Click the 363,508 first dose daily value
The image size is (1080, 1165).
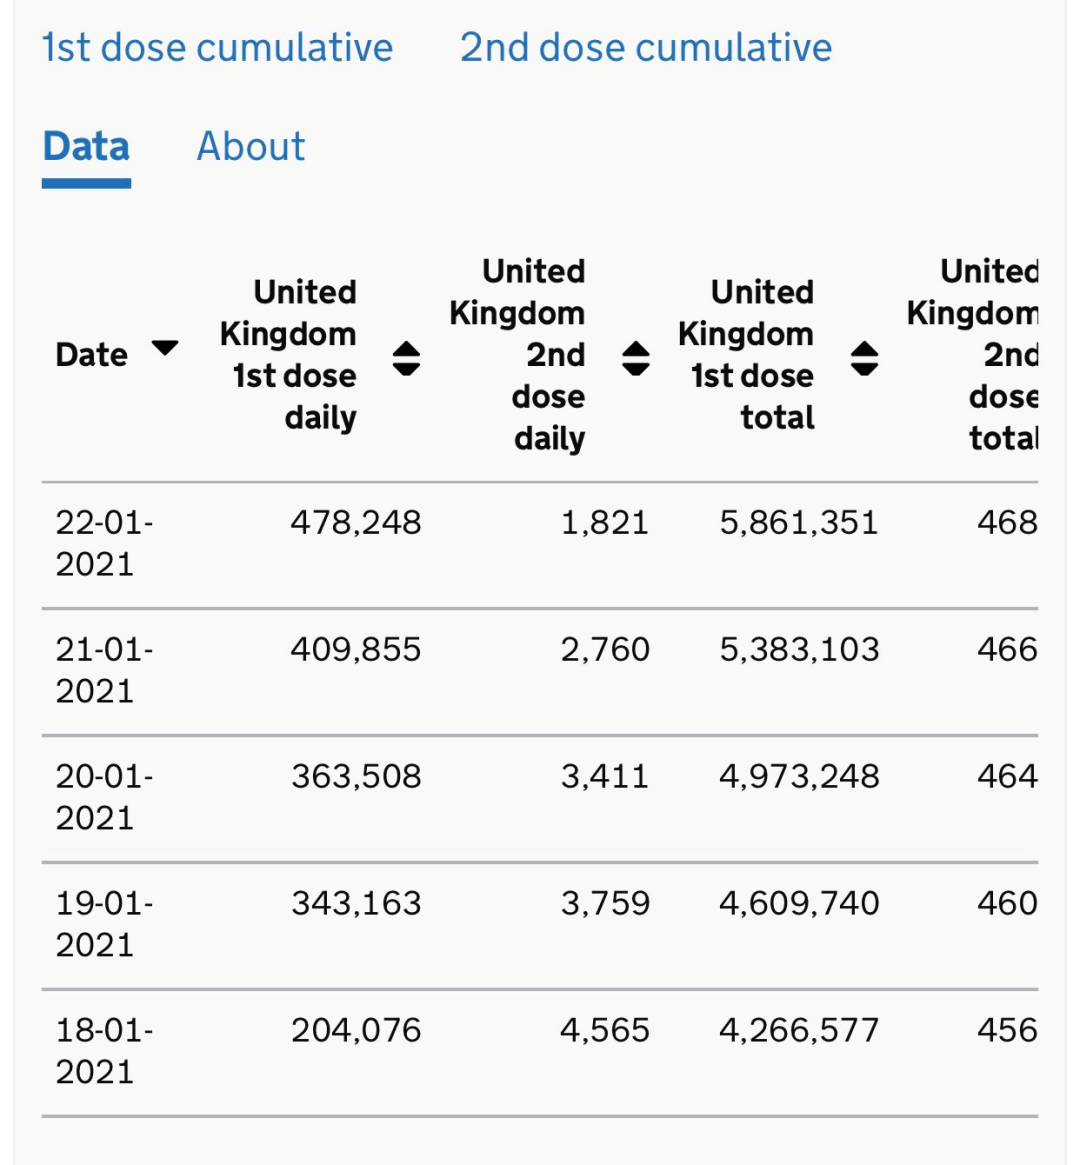click(356, 776)
